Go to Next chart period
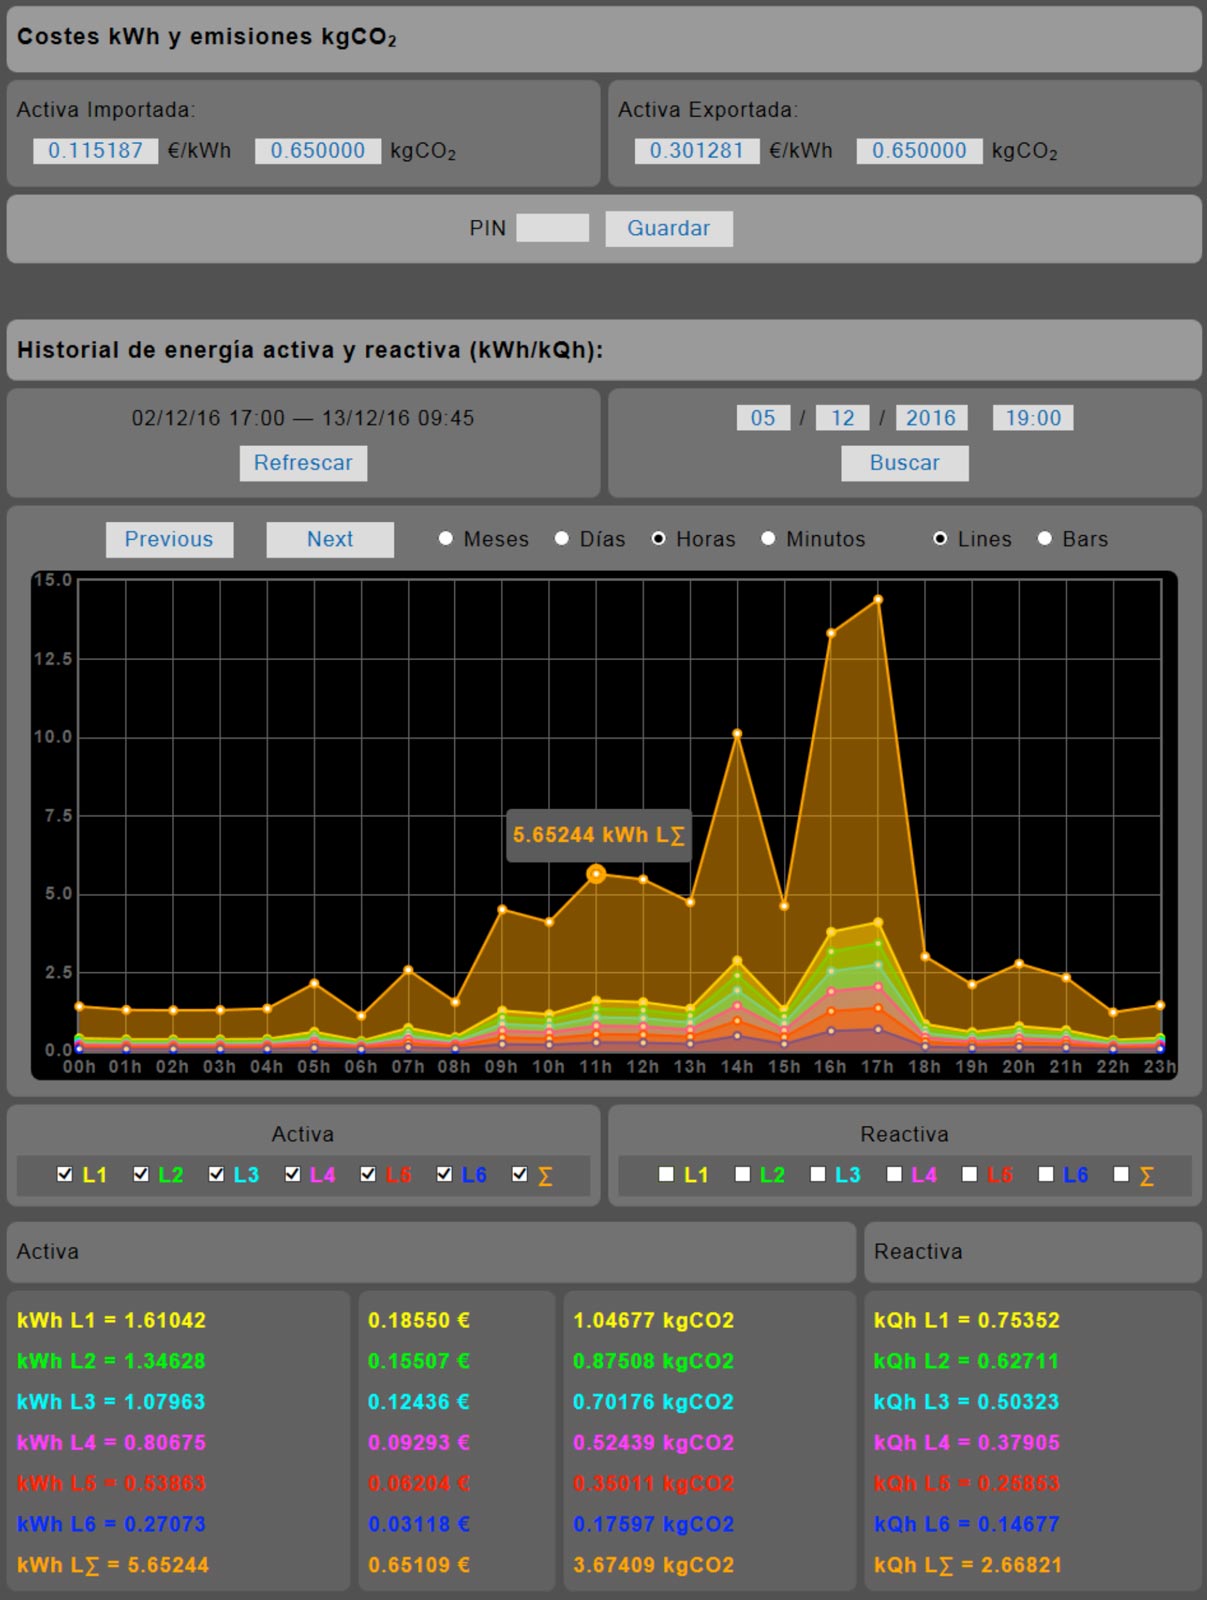 point(330,539)
